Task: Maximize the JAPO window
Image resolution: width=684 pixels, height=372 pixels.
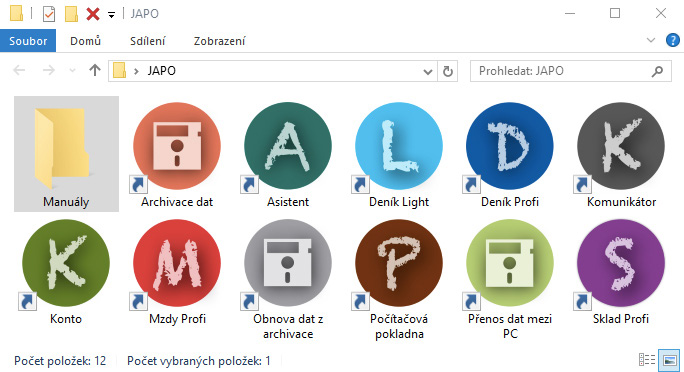Action: (x=615, y=14)
